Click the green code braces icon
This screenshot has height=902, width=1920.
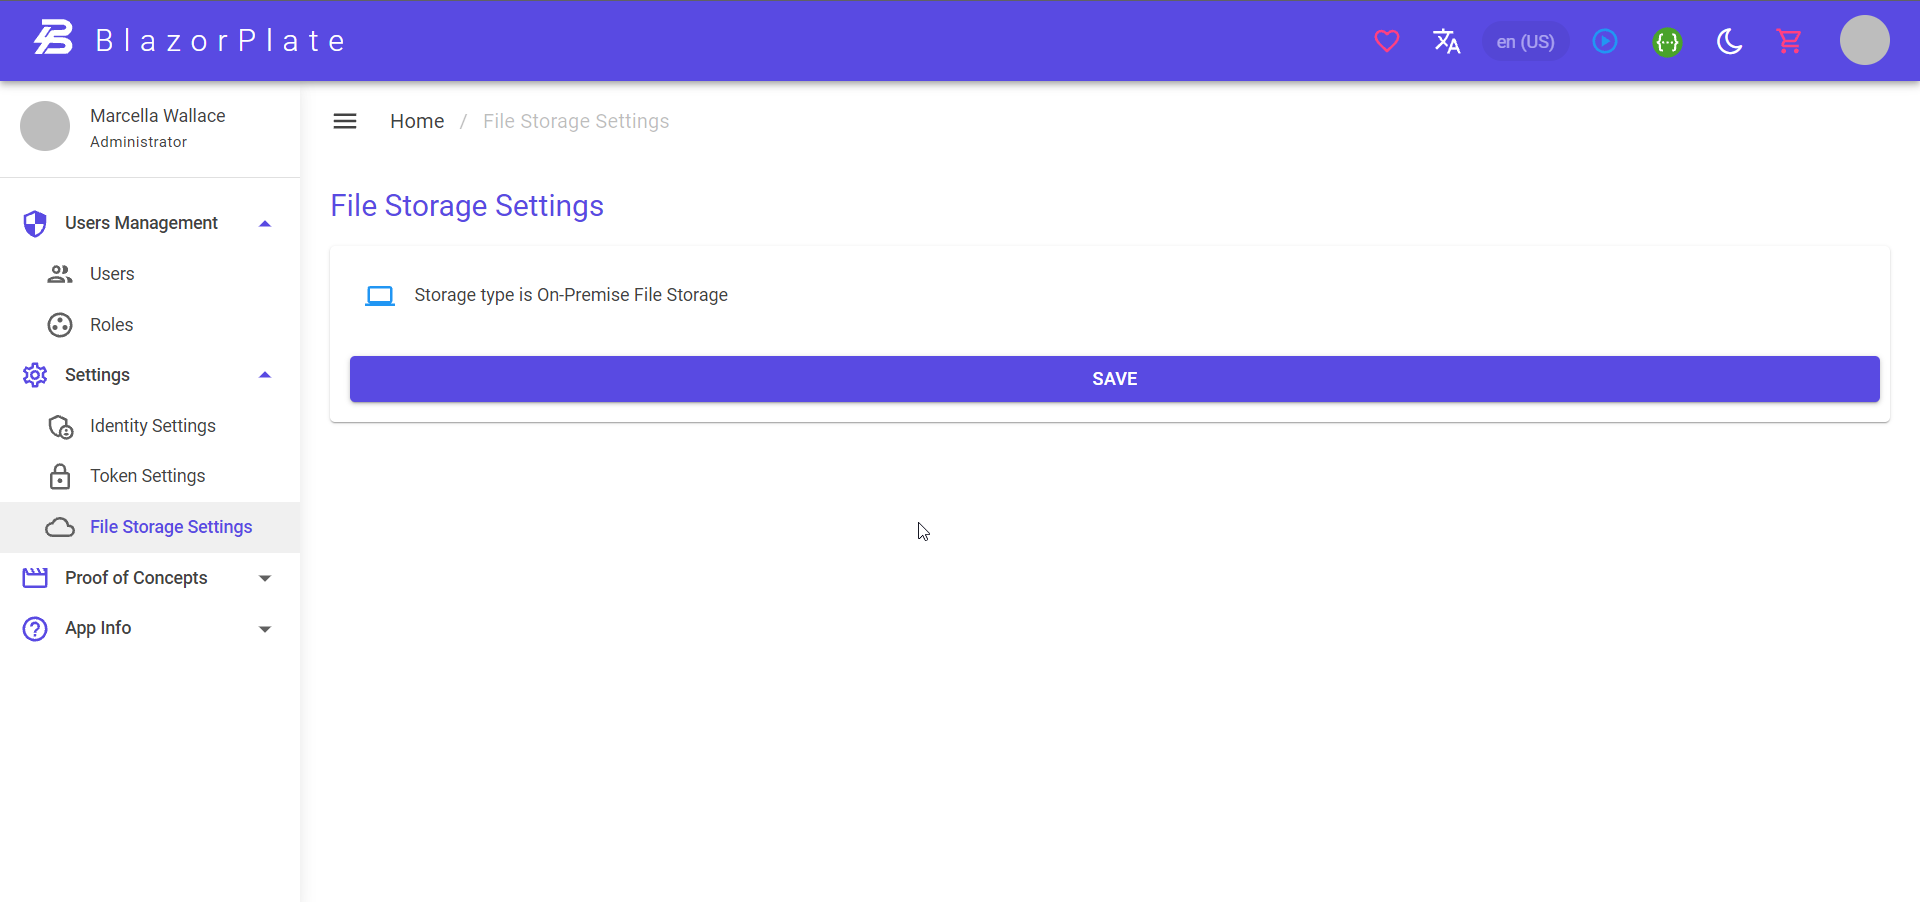coord(1668,41)
